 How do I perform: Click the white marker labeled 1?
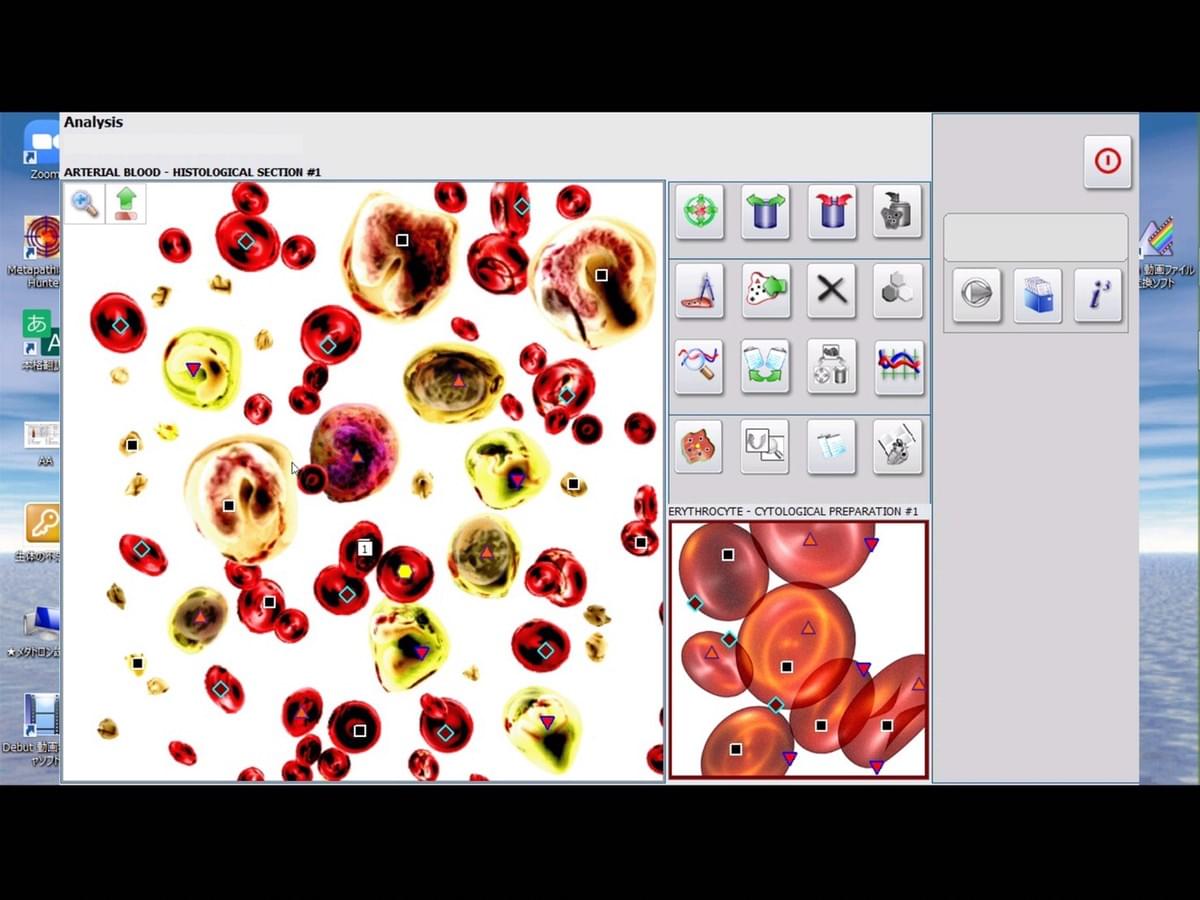point(365,549)
